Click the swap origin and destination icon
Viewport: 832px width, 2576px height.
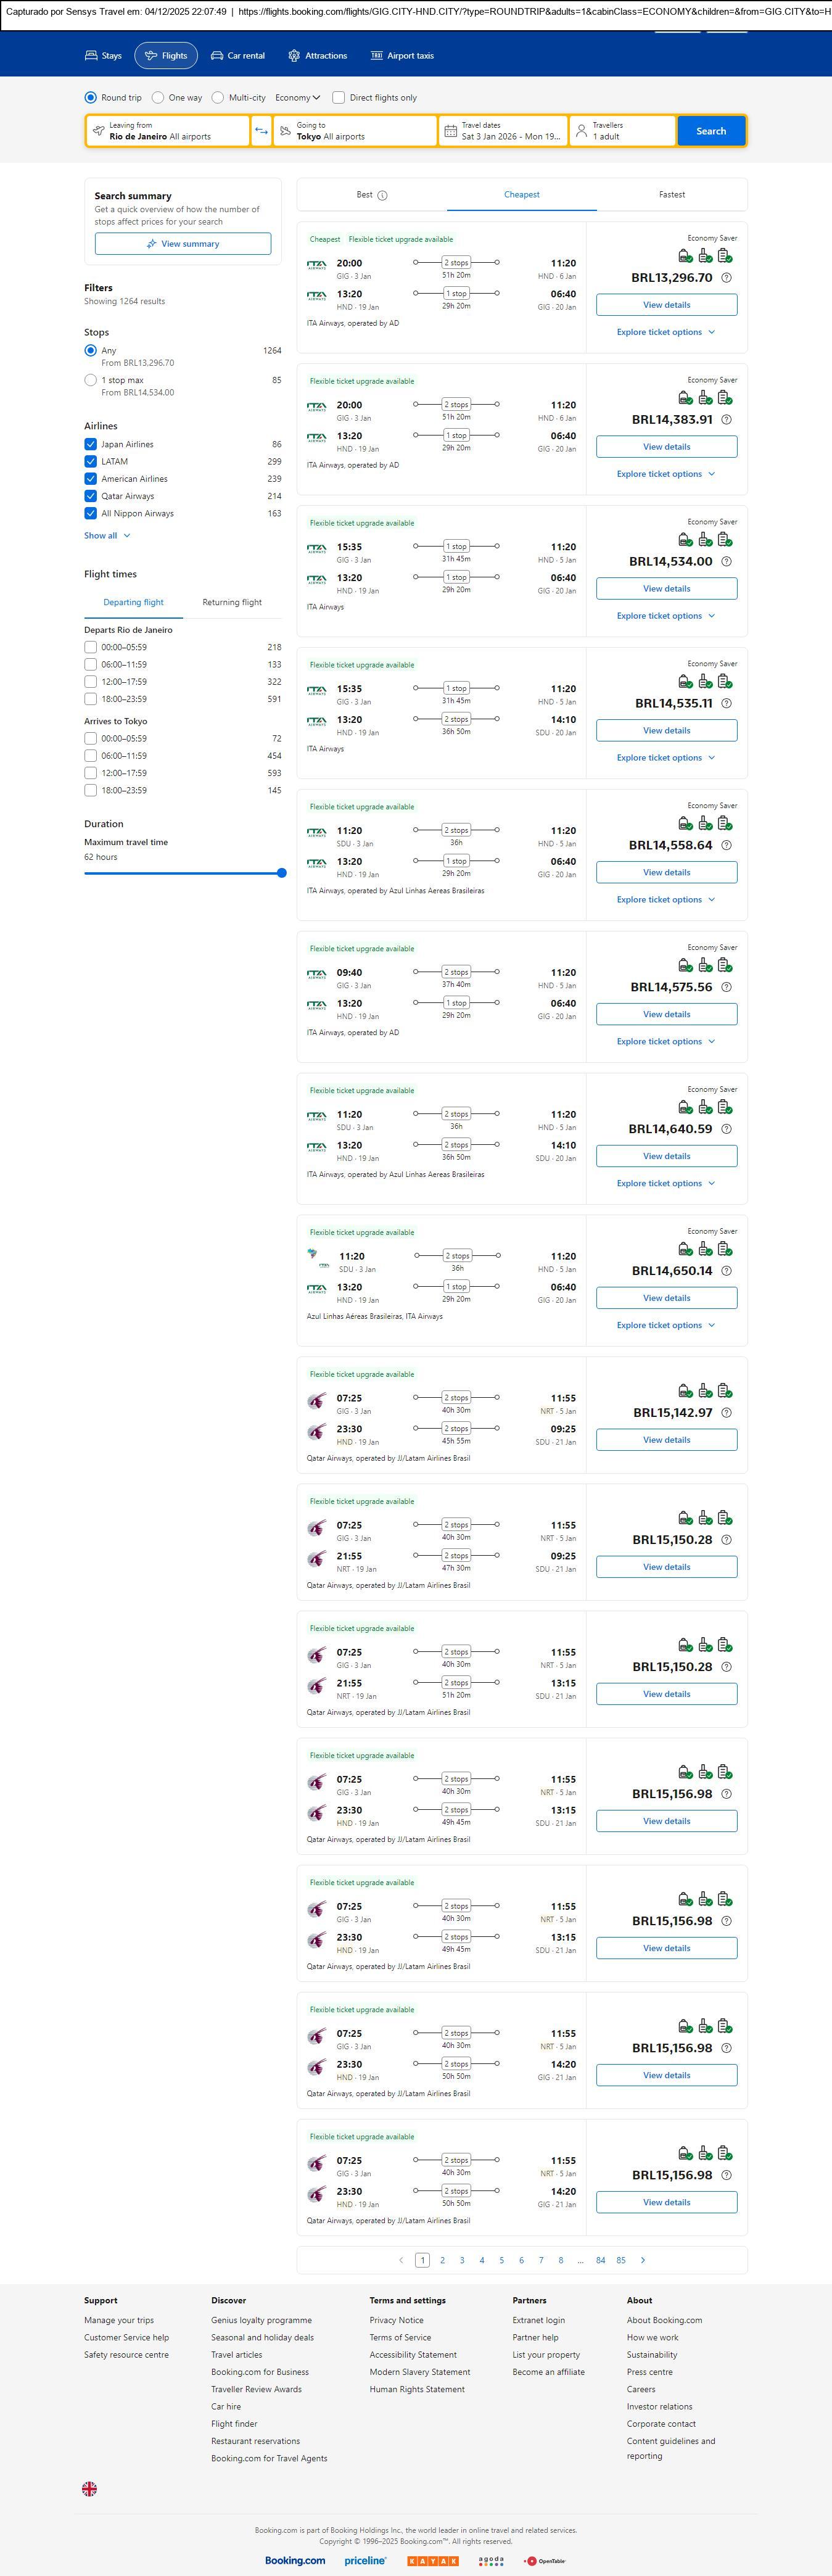(261, 131)
